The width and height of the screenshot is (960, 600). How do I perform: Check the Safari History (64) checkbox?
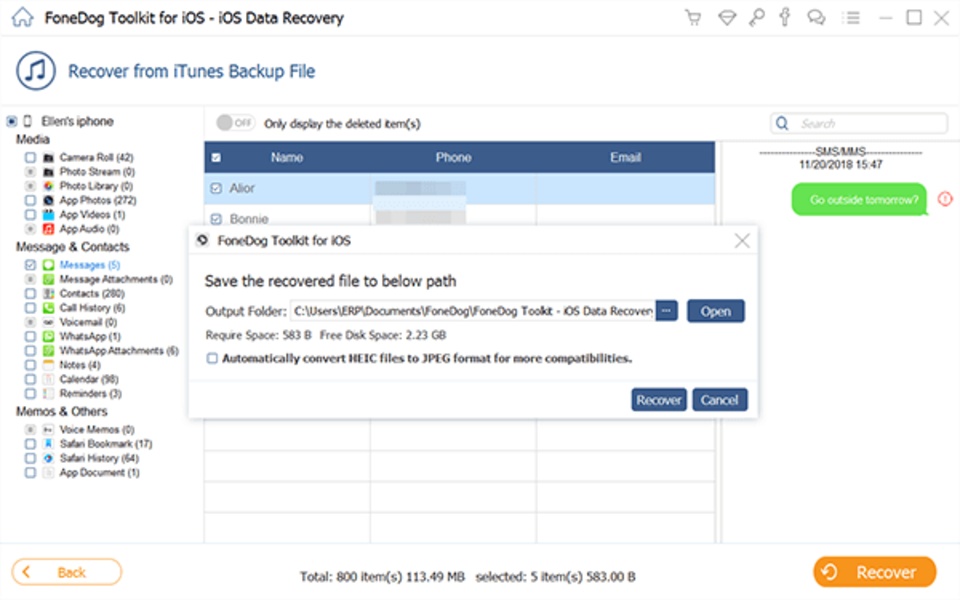coord(30,458)
